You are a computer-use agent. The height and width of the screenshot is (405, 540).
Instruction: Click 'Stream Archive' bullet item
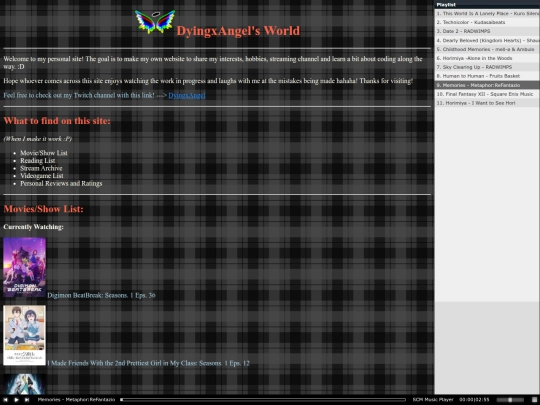(41, 168)
